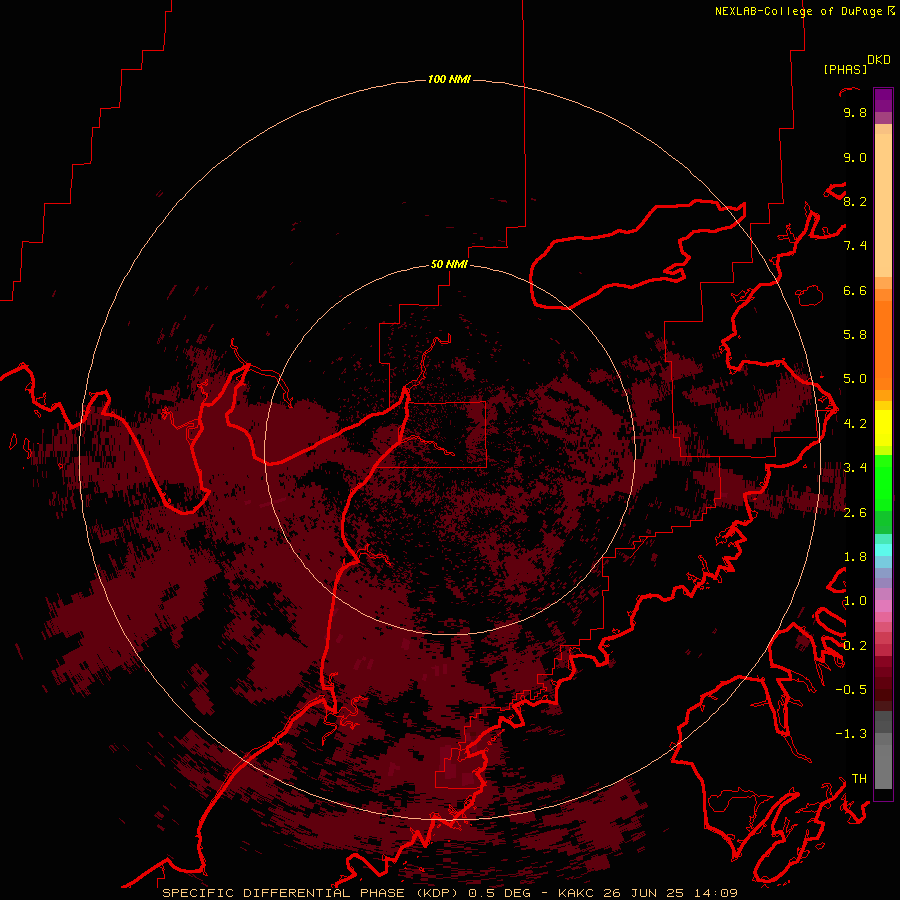
Task: Pick the pink swatch of the colorbar
Action: [x=883, y=606]
